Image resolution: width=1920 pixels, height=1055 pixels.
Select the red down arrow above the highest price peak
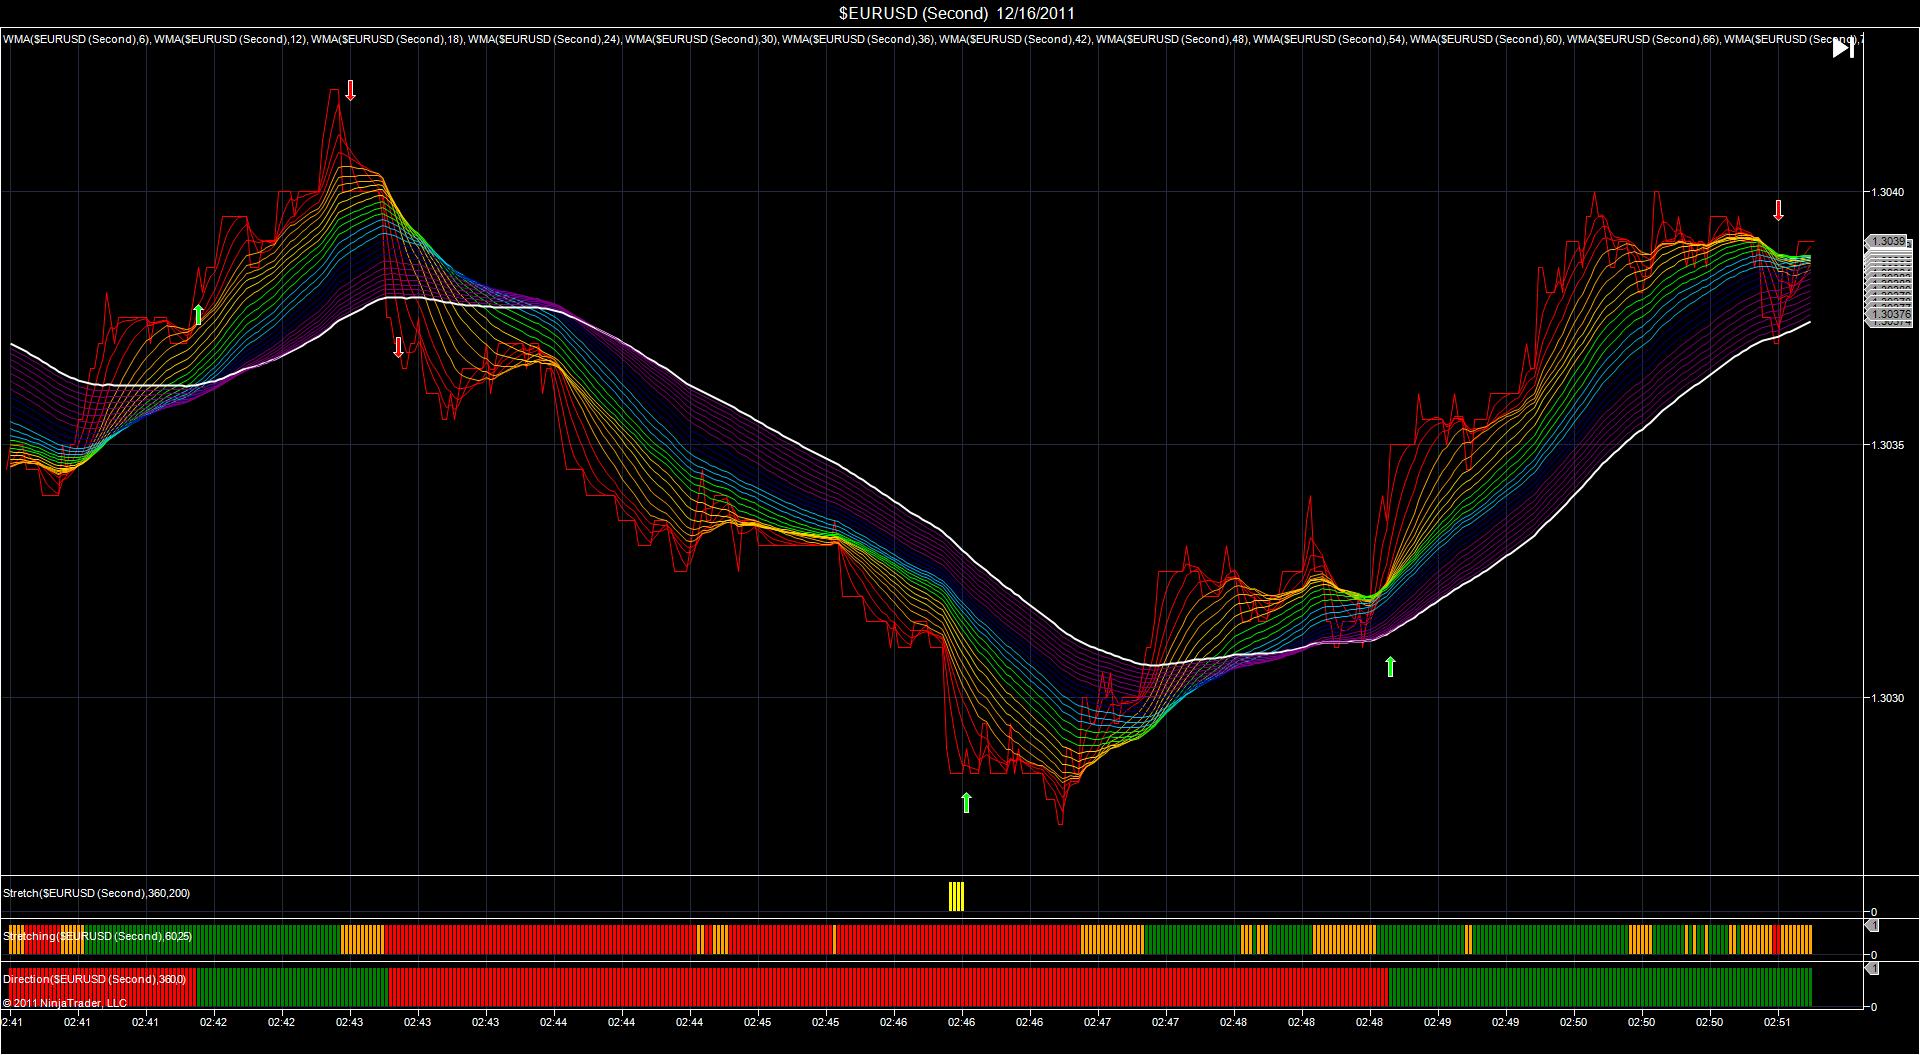point(350,91)
